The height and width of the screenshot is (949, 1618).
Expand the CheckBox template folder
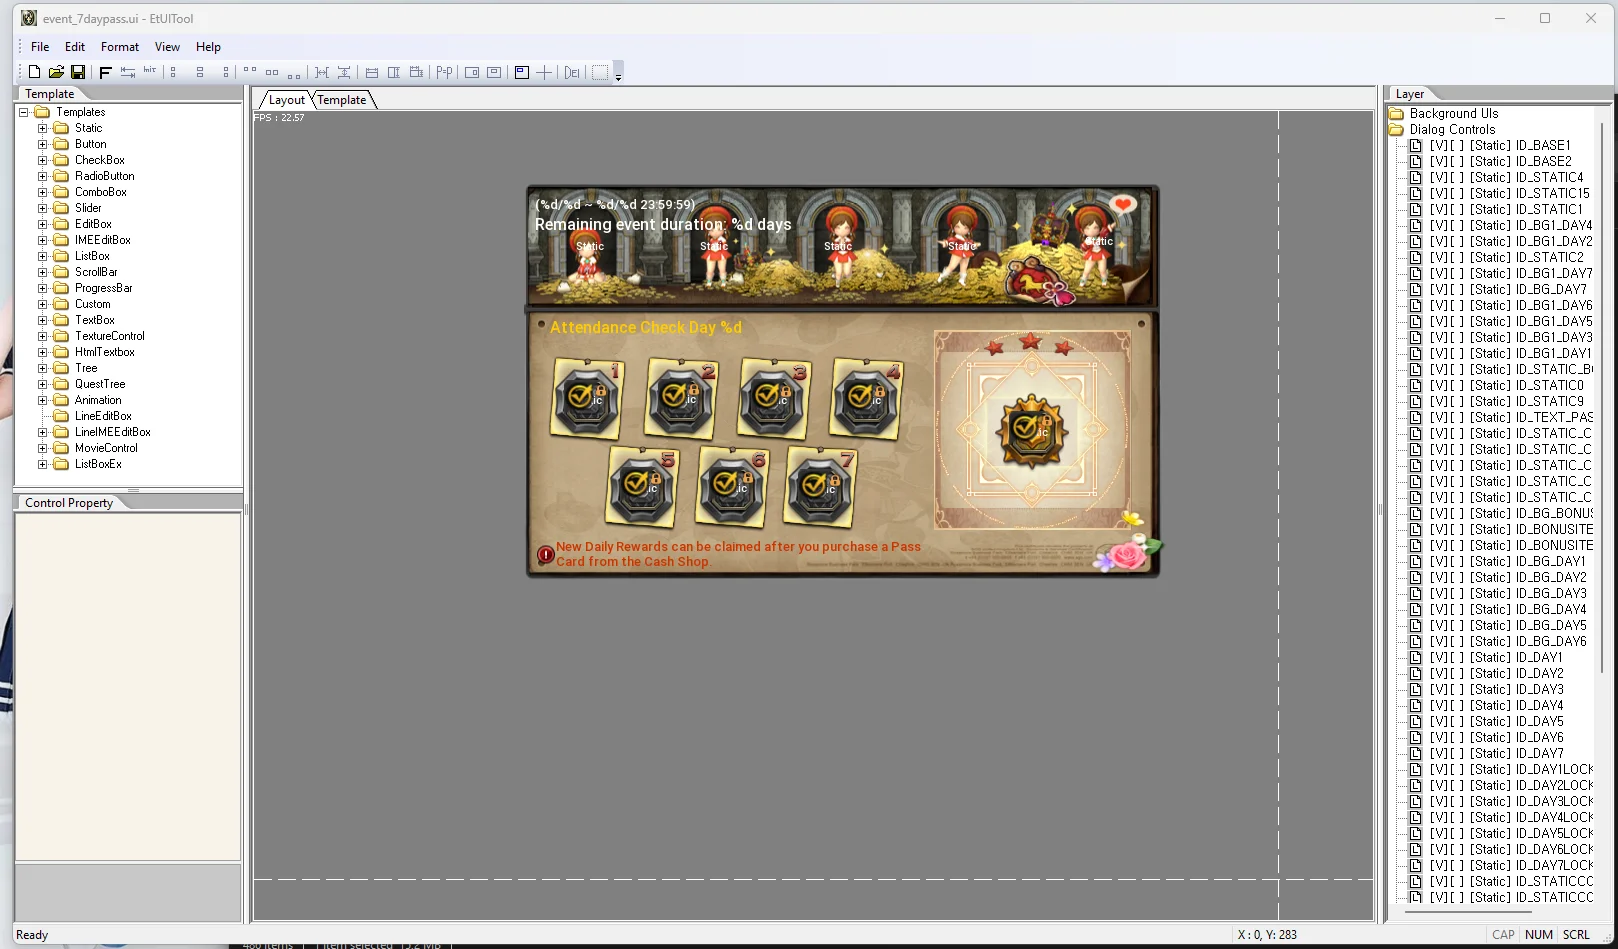point(42,160)
